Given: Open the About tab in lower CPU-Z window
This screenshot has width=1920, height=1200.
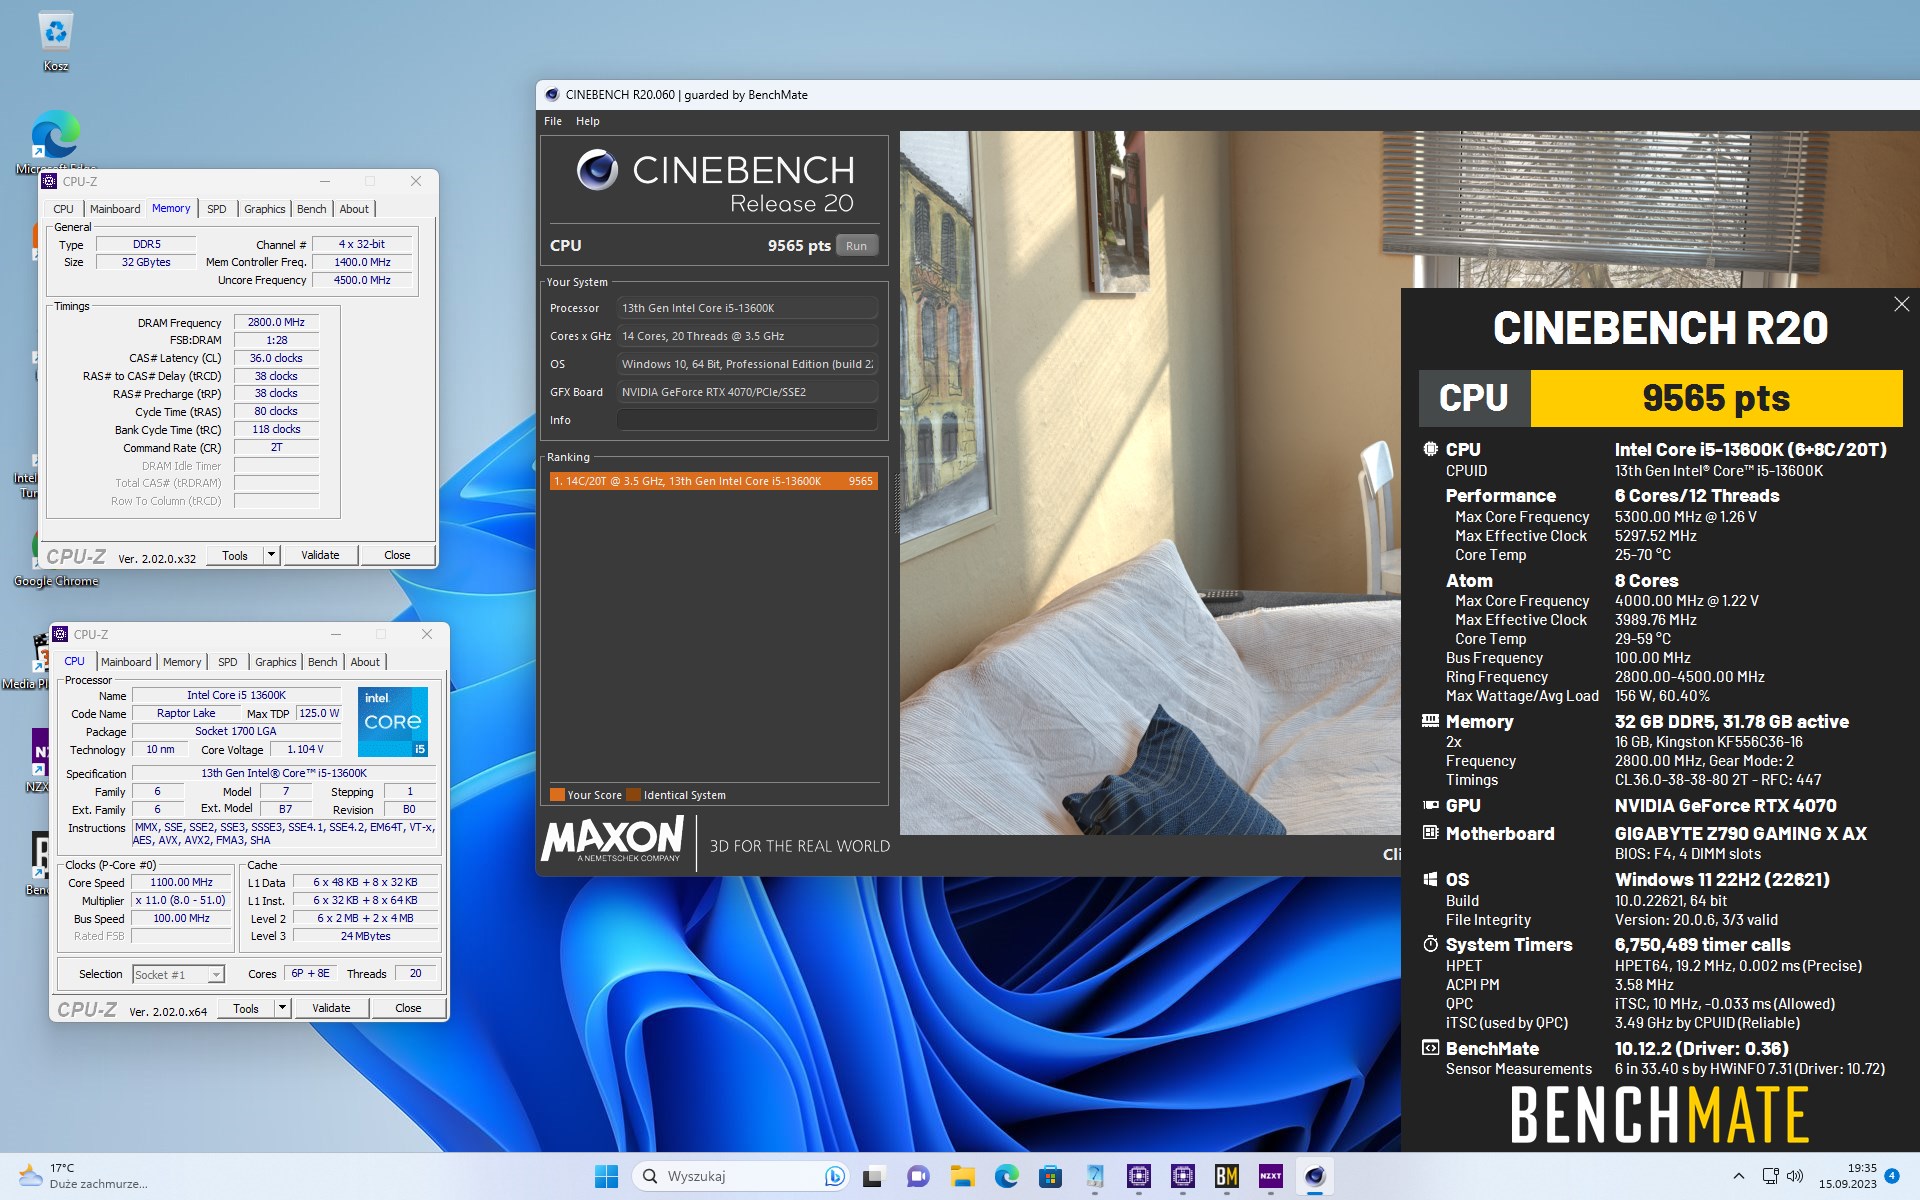Looking at the screenshot, I should coord(365,662).
